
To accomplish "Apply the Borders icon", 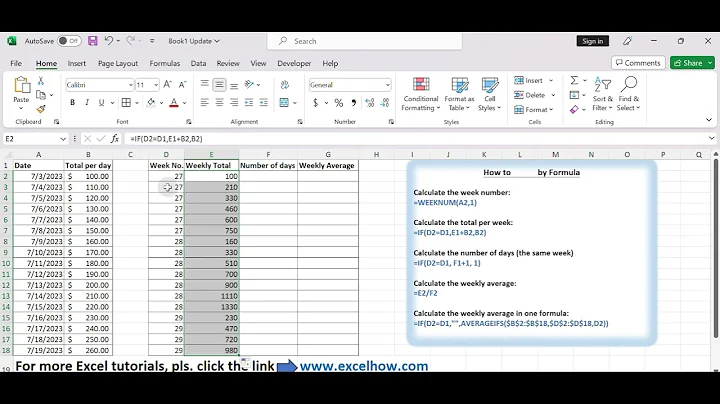I will pos(126,102).
